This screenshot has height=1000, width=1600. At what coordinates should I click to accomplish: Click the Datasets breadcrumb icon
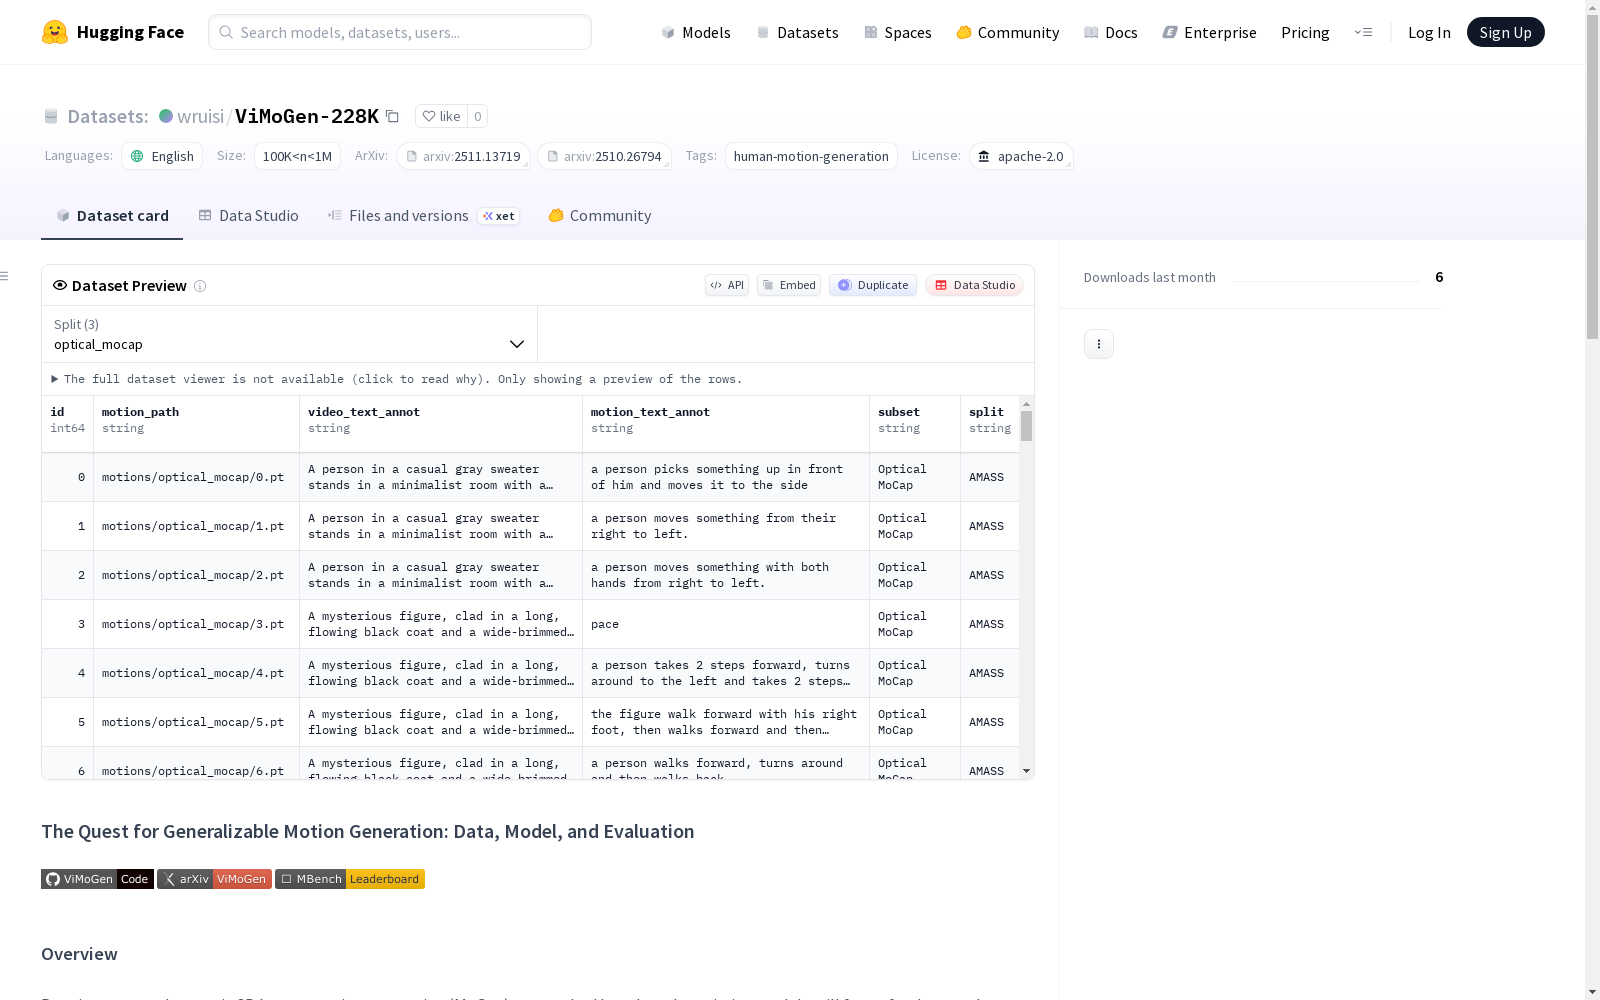tap(51, 116)
